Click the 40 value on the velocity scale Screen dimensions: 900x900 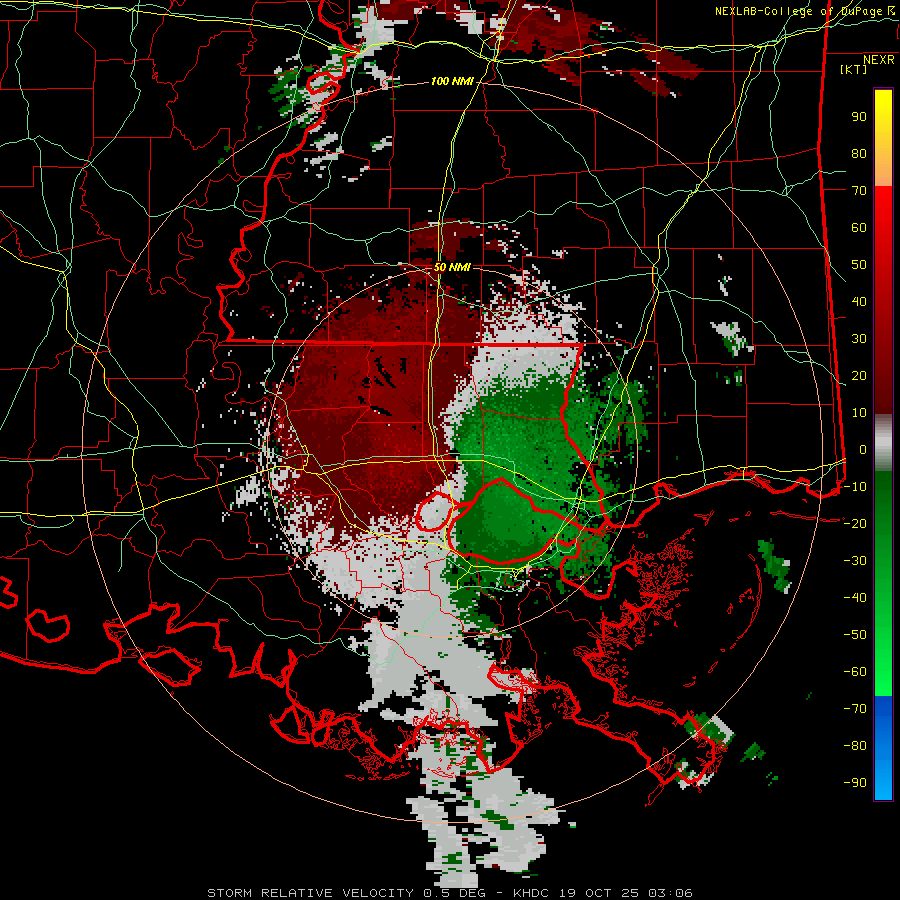(x=859, y=302)
